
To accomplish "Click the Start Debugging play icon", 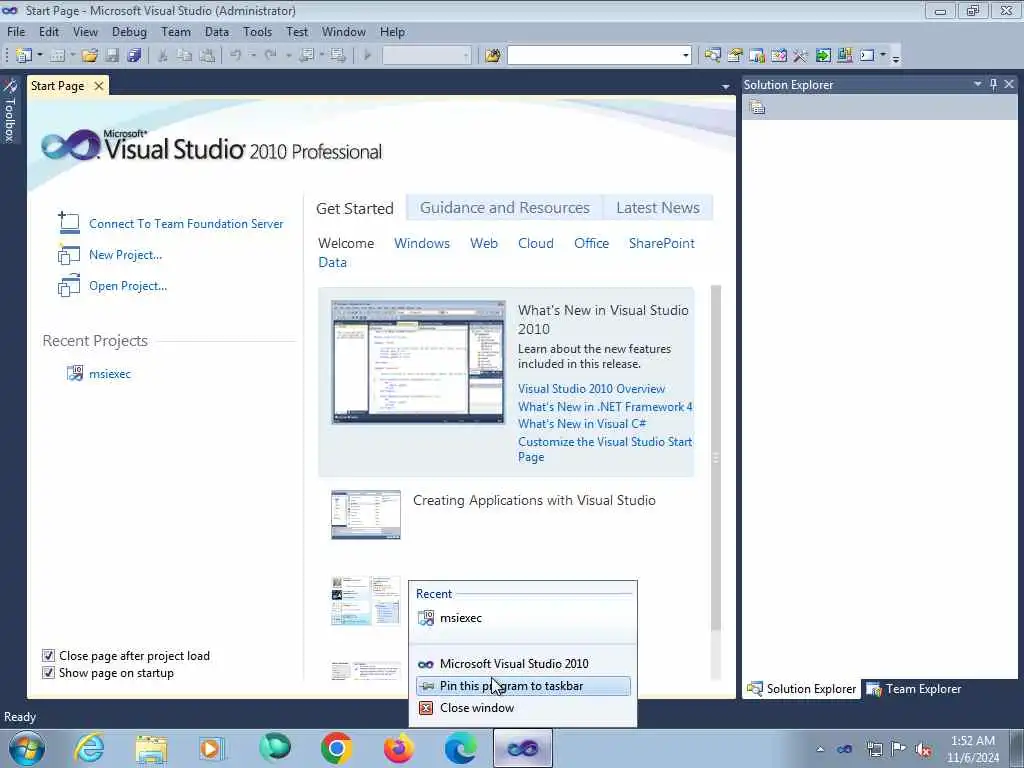I will [367, 56].
